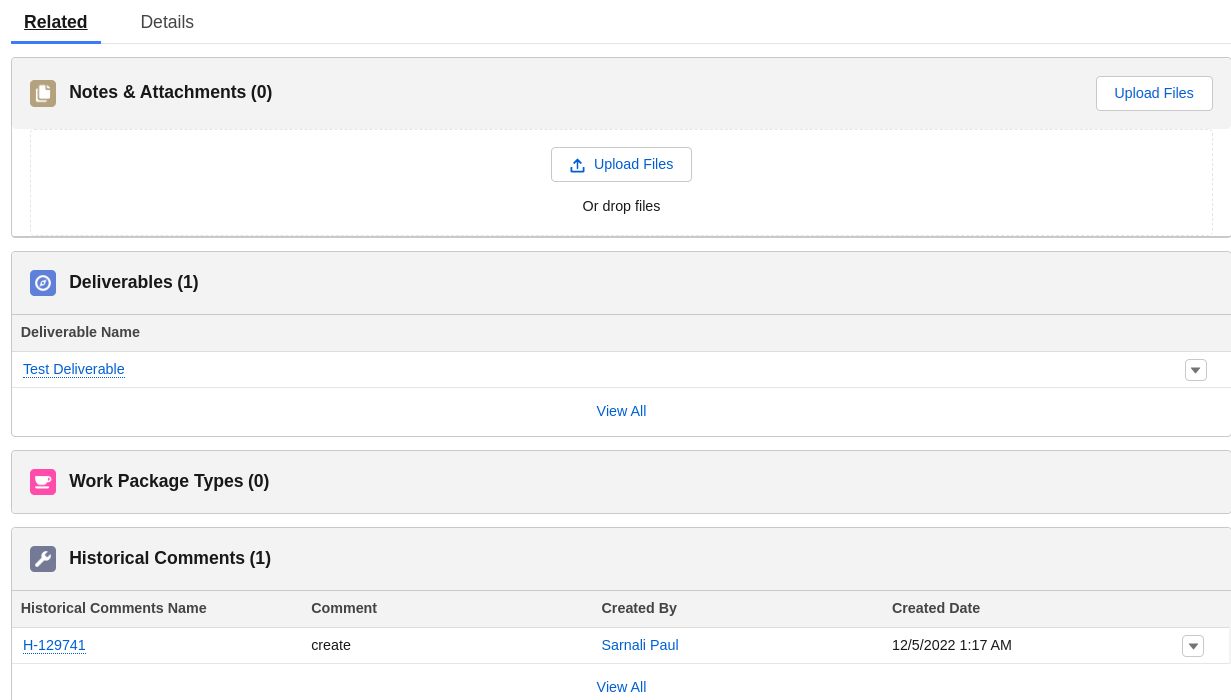The image size is (1231, 700).
Task: Open the row actions menu for Test Deliverable
Action: coord(1195,369)
